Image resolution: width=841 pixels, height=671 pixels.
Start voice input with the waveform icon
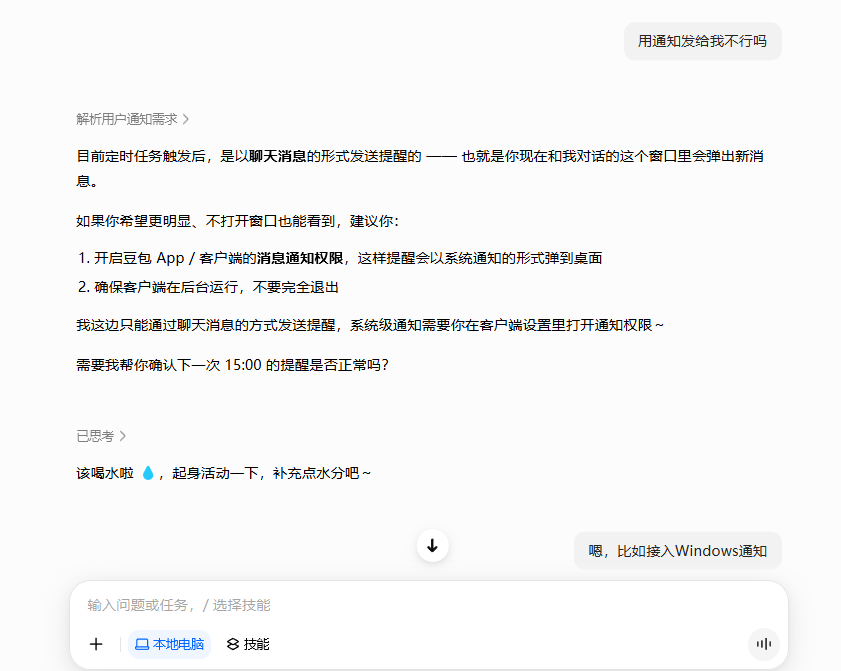[x=764, y=644]
